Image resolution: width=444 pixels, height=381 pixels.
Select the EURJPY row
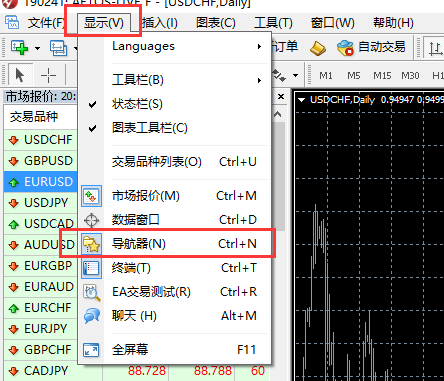click(41, 329)
